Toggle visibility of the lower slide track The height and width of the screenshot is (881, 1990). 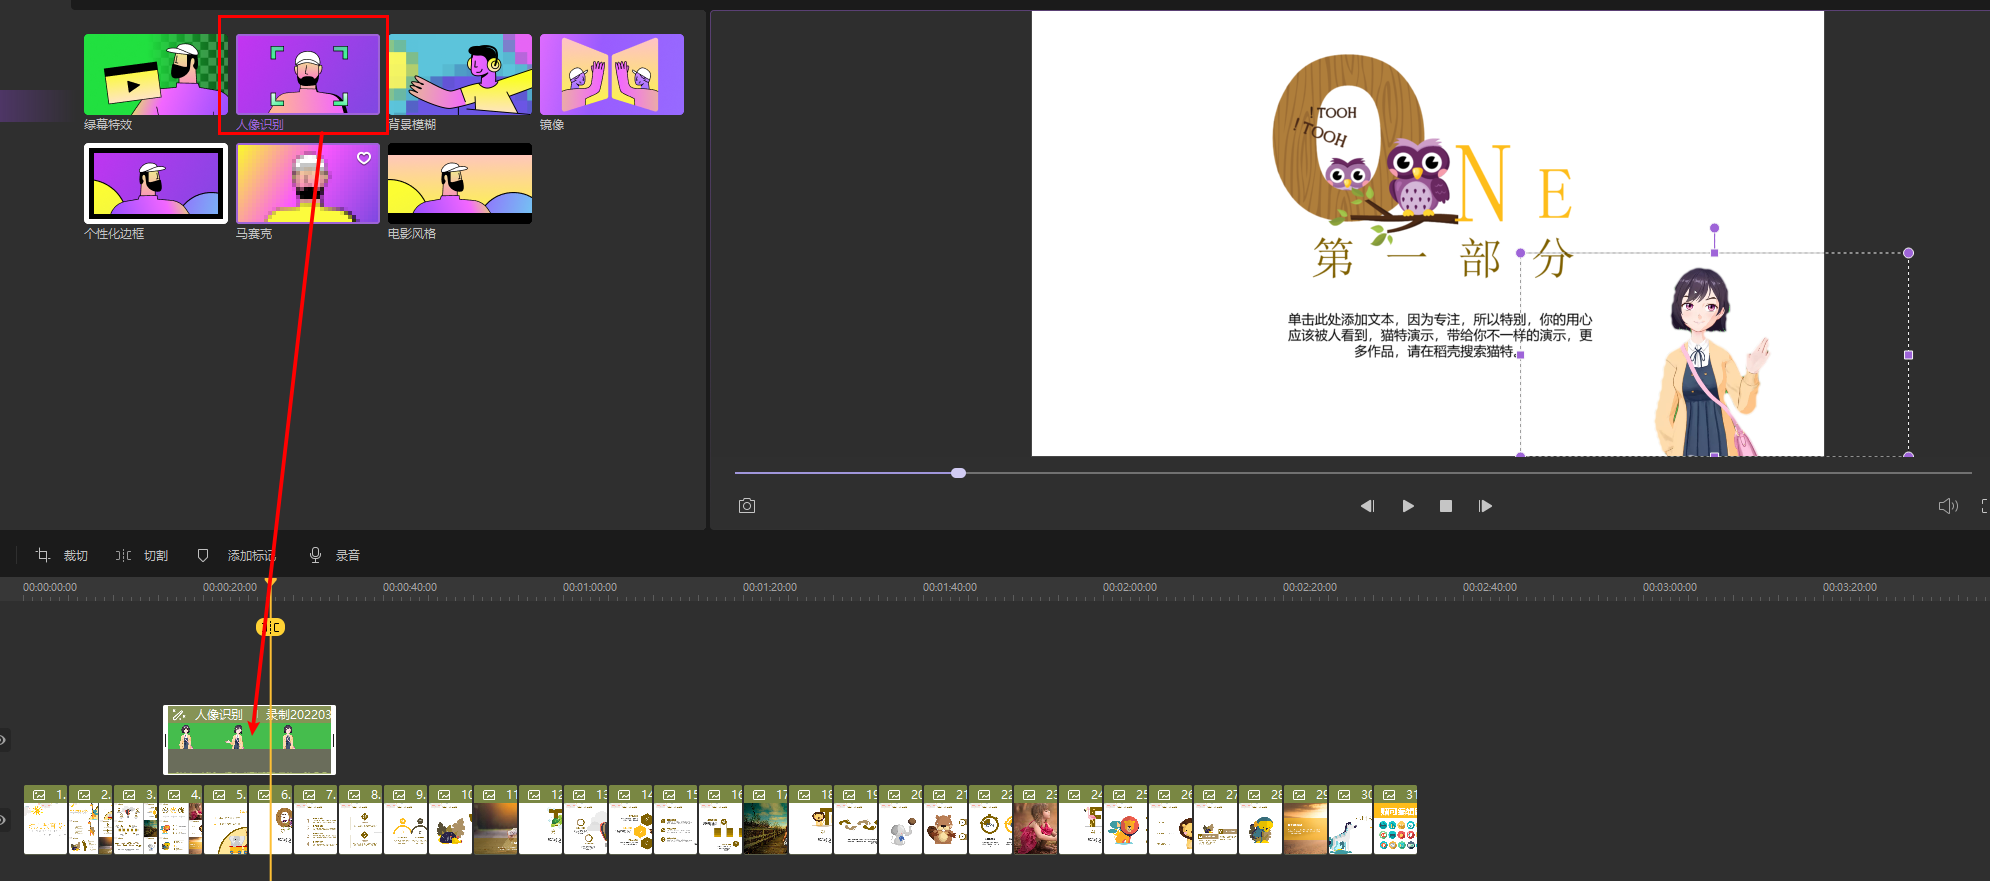click(3, 820)
